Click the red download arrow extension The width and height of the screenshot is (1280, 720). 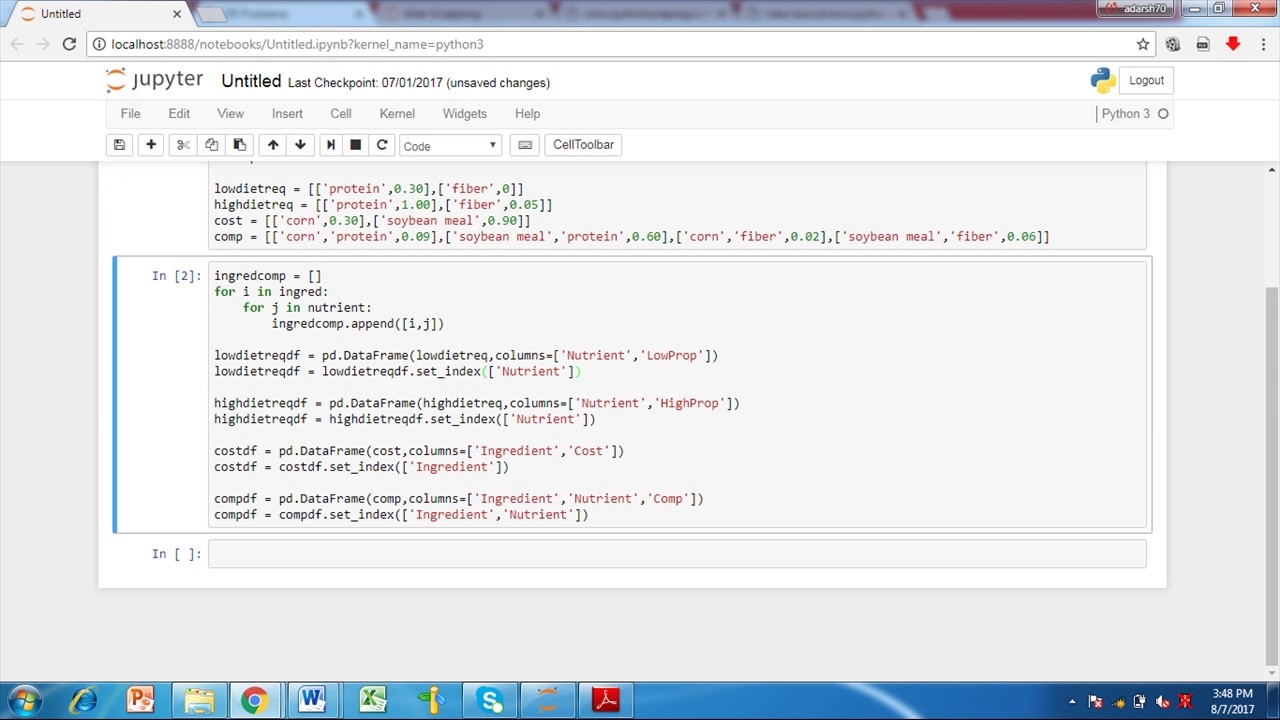coord(1233,44)
